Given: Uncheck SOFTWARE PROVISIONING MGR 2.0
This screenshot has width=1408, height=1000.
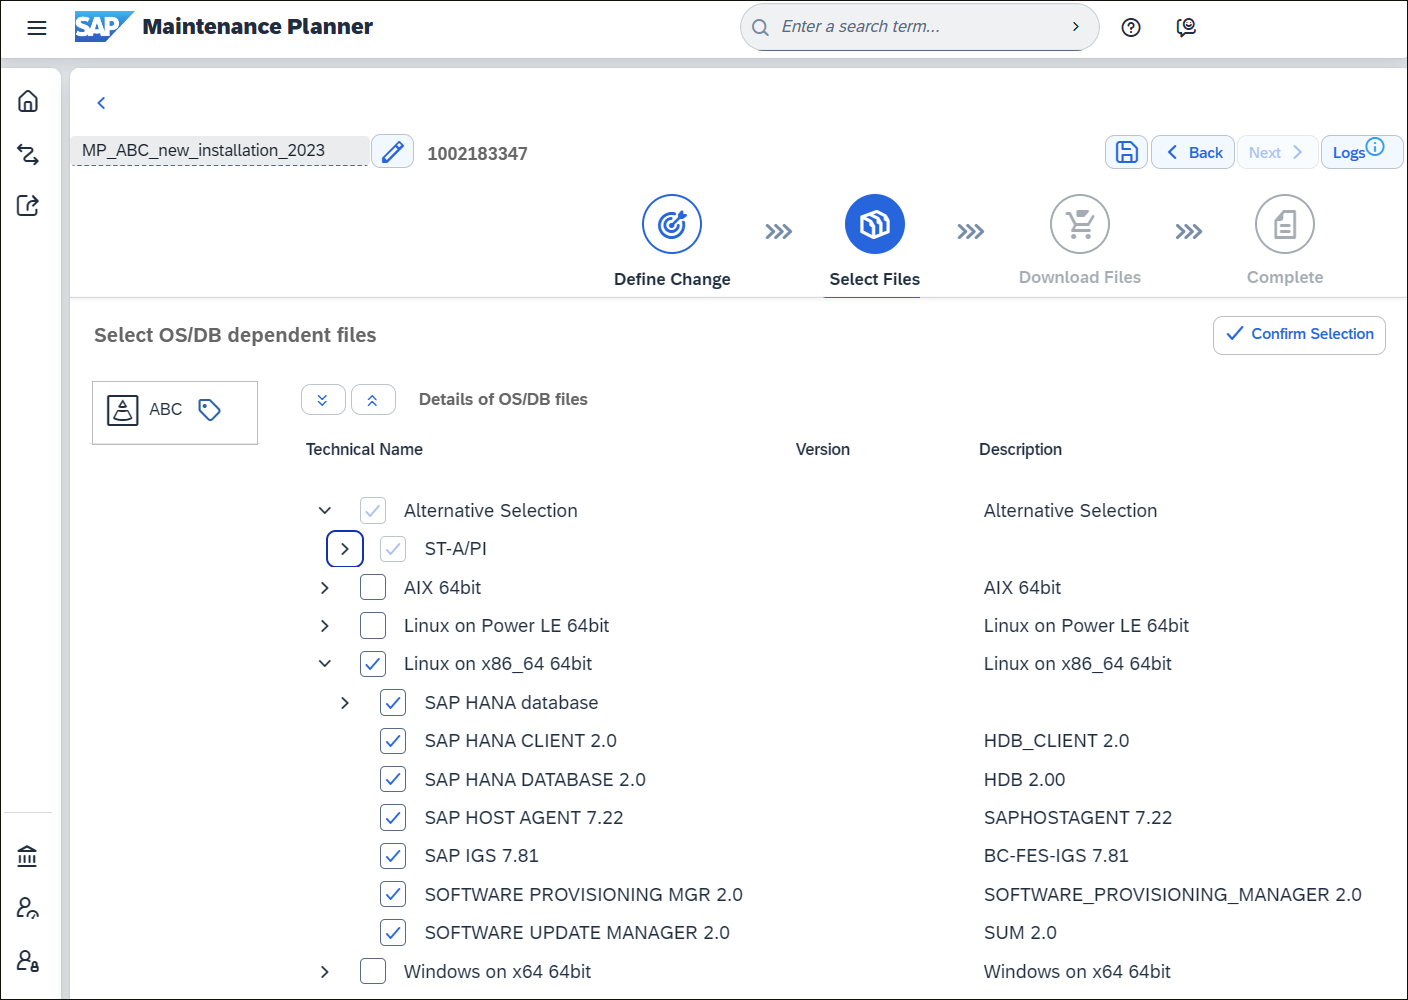Looking at the screenshot, I should [x=393, y=894].
